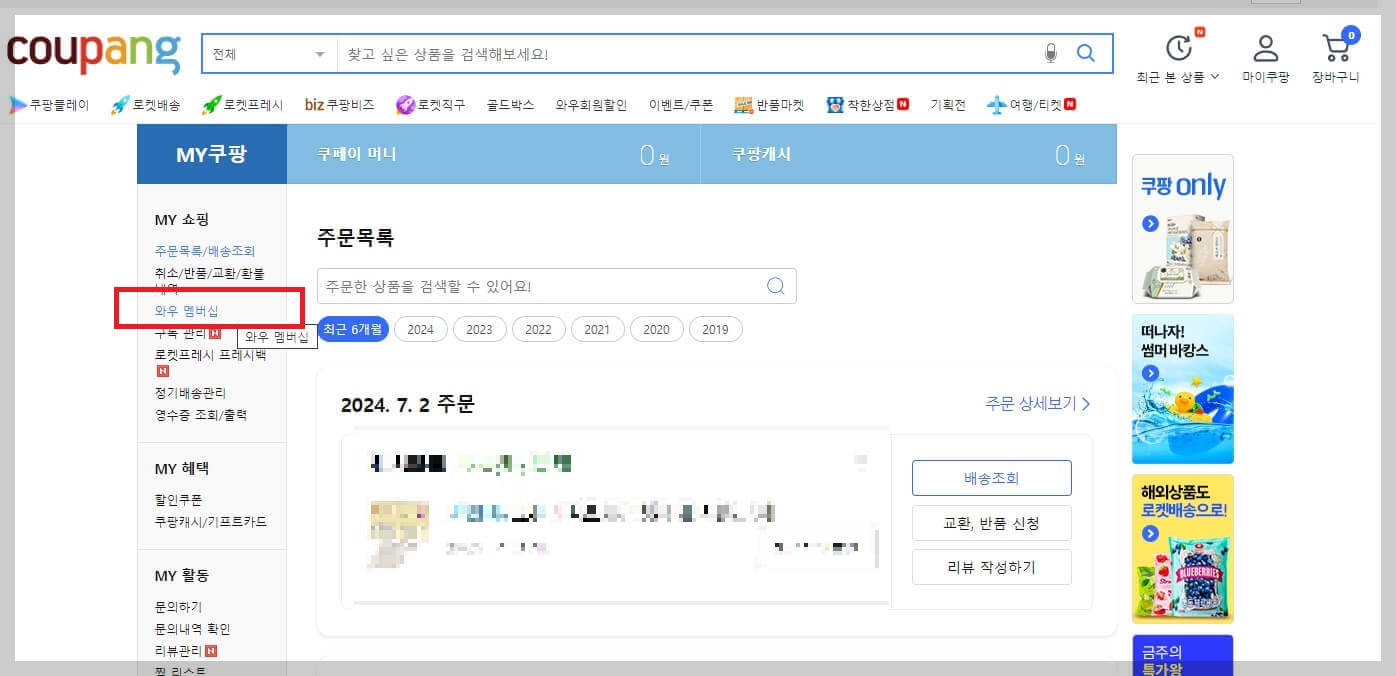The width and height of the screenshot is (1396, 676).
Task: Open 쿠페이 머니 balance panel
Action: point(493,154)
